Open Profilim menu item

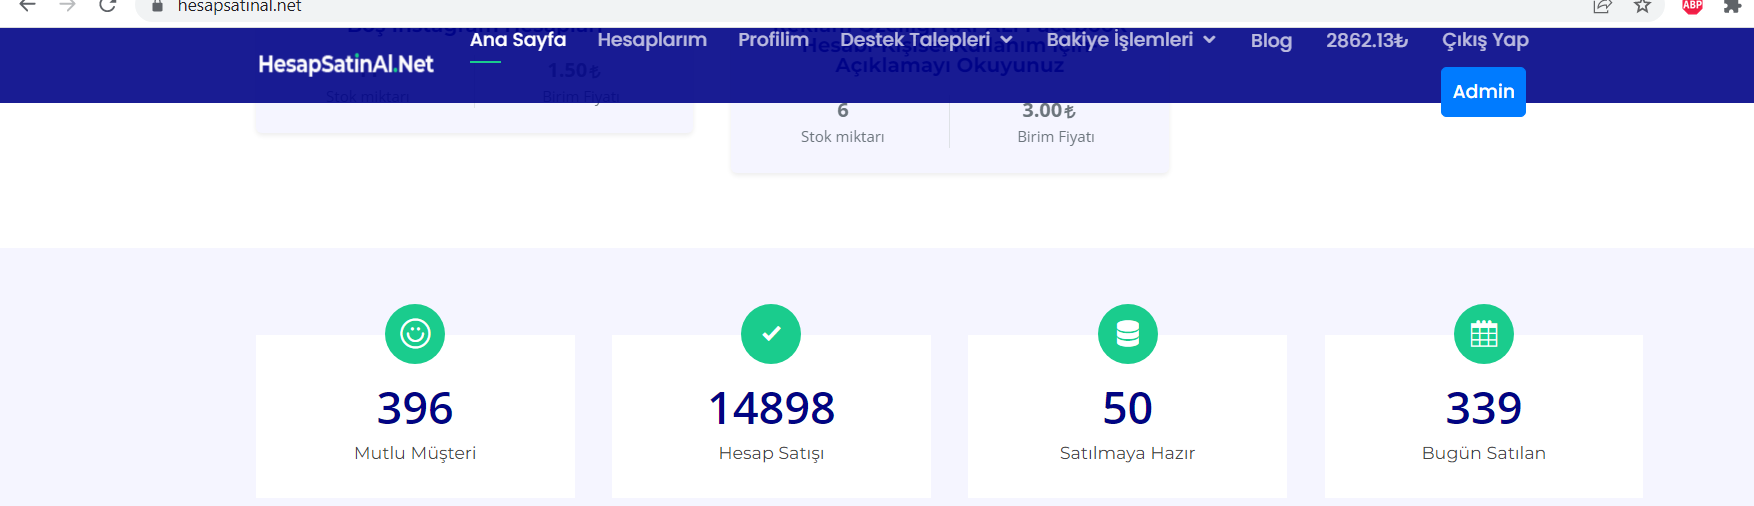point(773,40)
